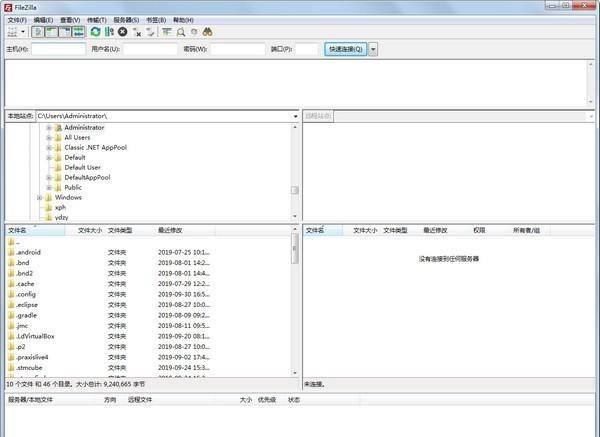
Task: Reconnect to the last server
Action: (x=150, y=32)
